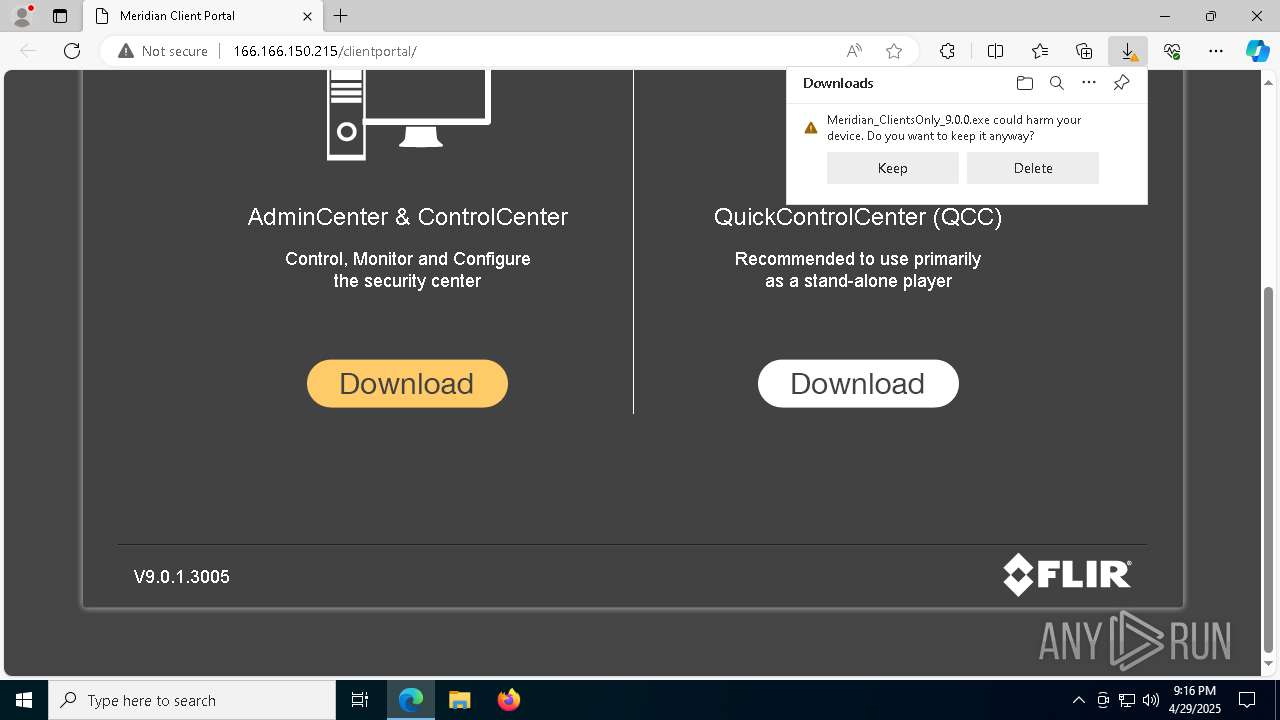Pin the Downloads panel
The height and width of the screenshot is (720, 1280).
click(1121, 83)
